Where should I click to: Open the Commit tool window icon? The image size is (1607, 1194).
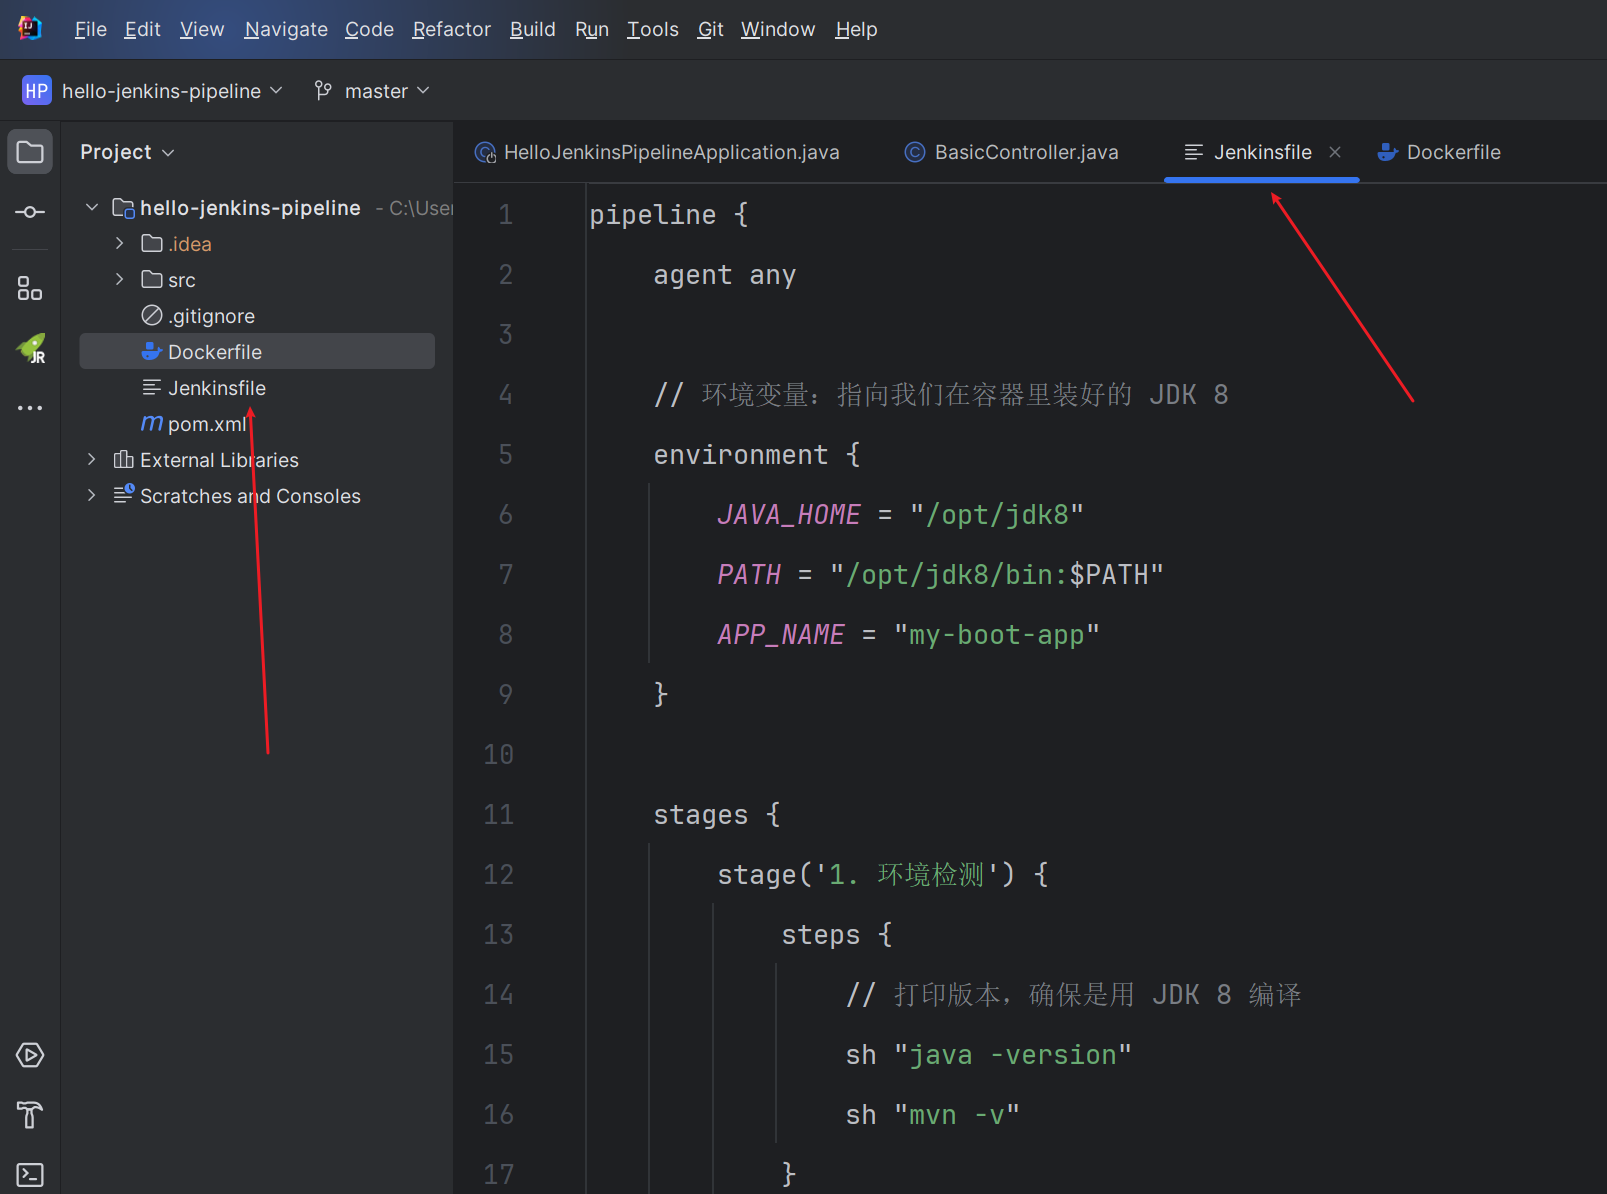(30, 212)
